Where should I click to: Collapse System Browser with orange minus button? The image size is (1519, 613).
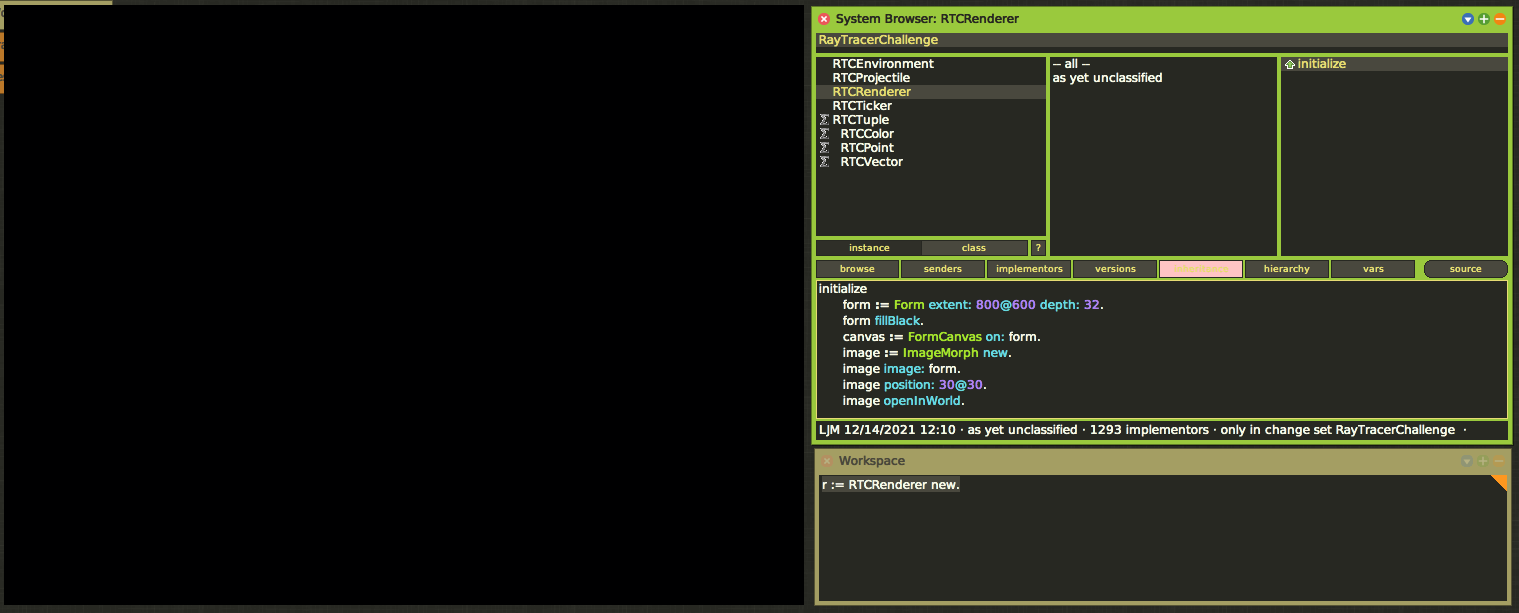1499,19
